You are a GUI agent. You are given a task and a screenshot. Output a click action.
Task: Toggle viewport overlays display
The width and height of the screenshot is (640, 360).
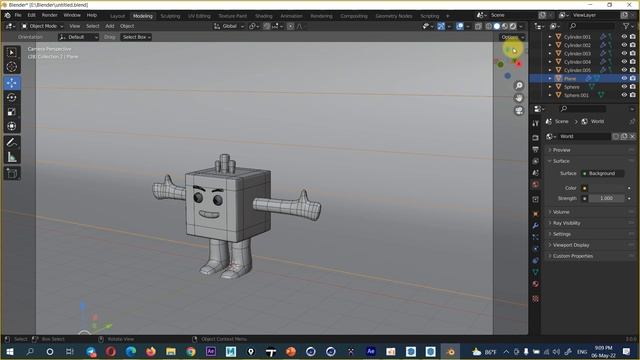tap(460, 26)
